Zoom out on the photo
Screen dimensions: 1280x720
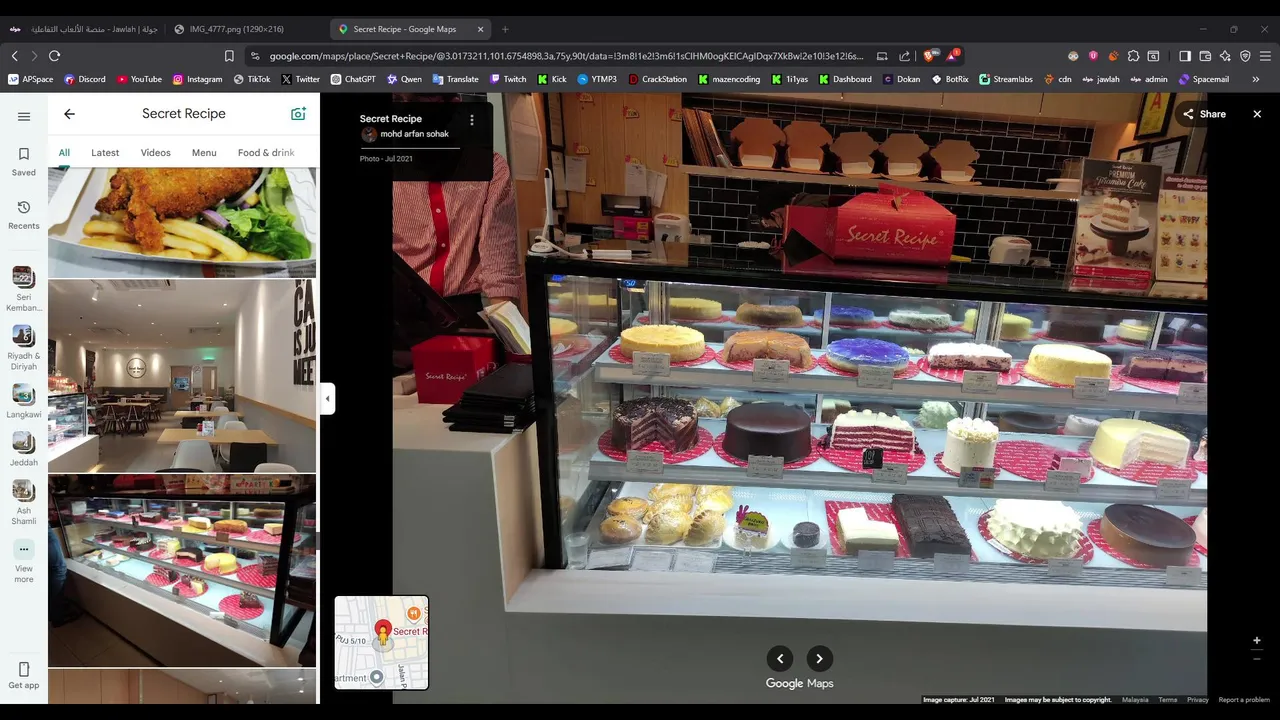click(1257, 659)
